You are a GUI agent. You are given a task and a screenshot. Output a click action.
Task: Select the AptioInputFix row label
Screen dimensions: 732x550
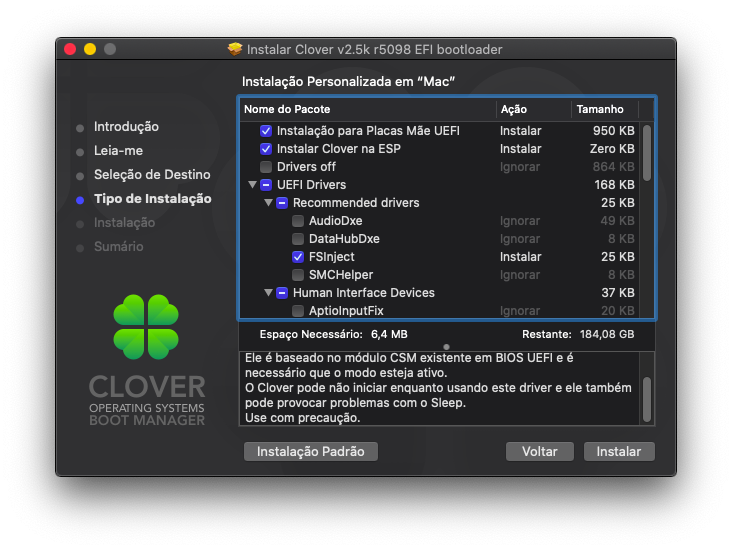(x=346, y=311)
